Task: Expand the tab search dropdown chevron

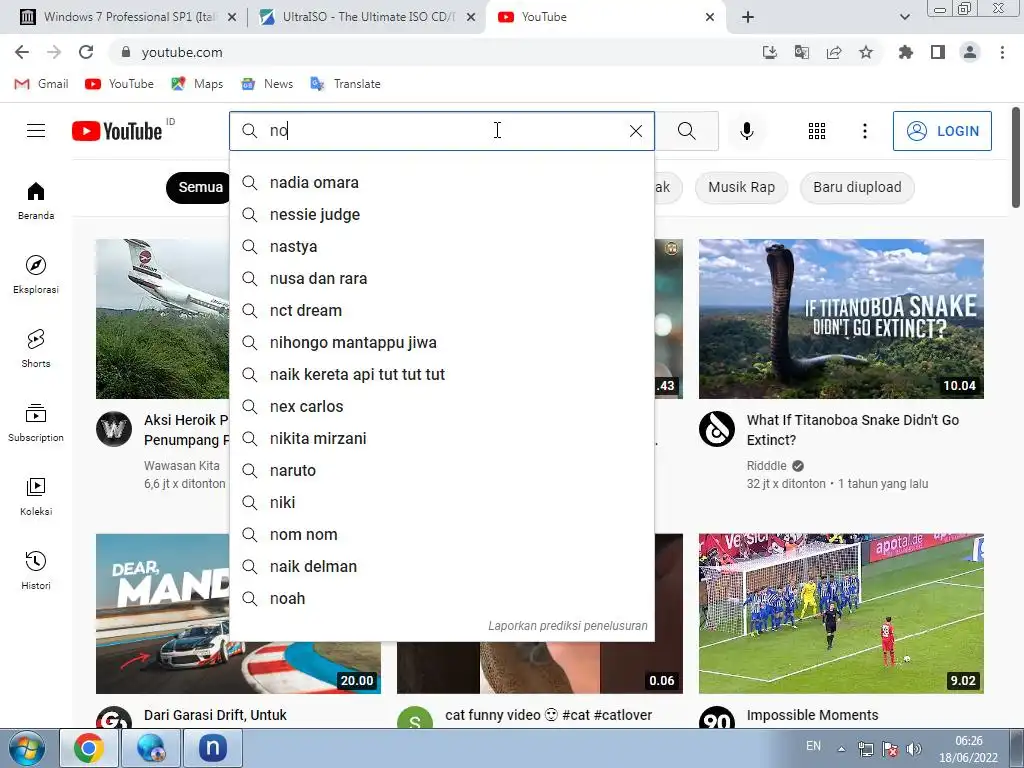Action: (x=904, y=17)
